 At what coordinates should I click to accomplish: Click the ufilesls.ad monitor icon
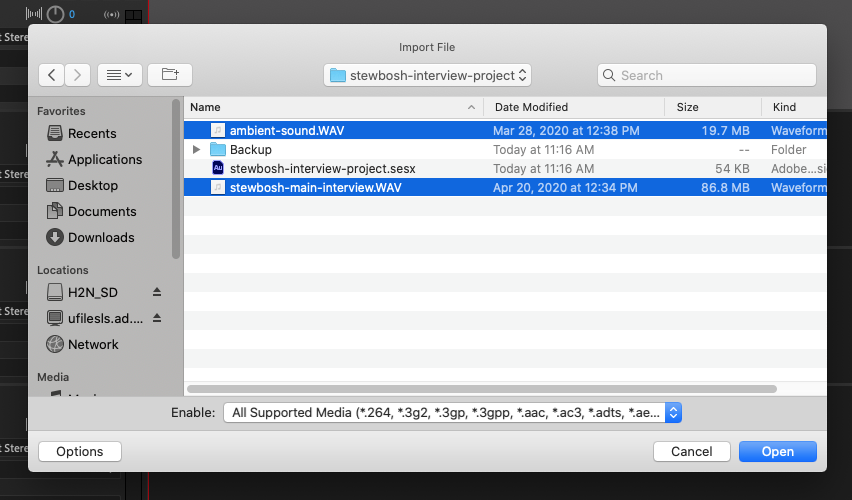pyautogui.click(x=55, y=318)
